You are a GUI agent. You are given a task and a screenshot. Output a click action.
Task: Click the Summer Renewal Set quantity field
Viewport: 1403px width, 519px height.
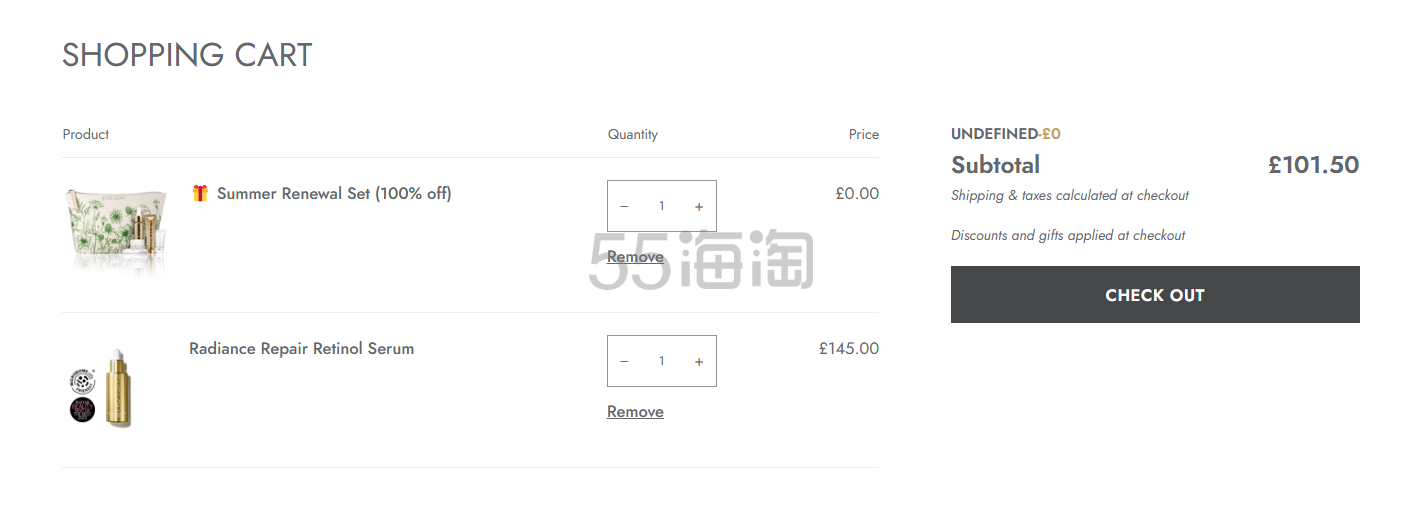661,207
